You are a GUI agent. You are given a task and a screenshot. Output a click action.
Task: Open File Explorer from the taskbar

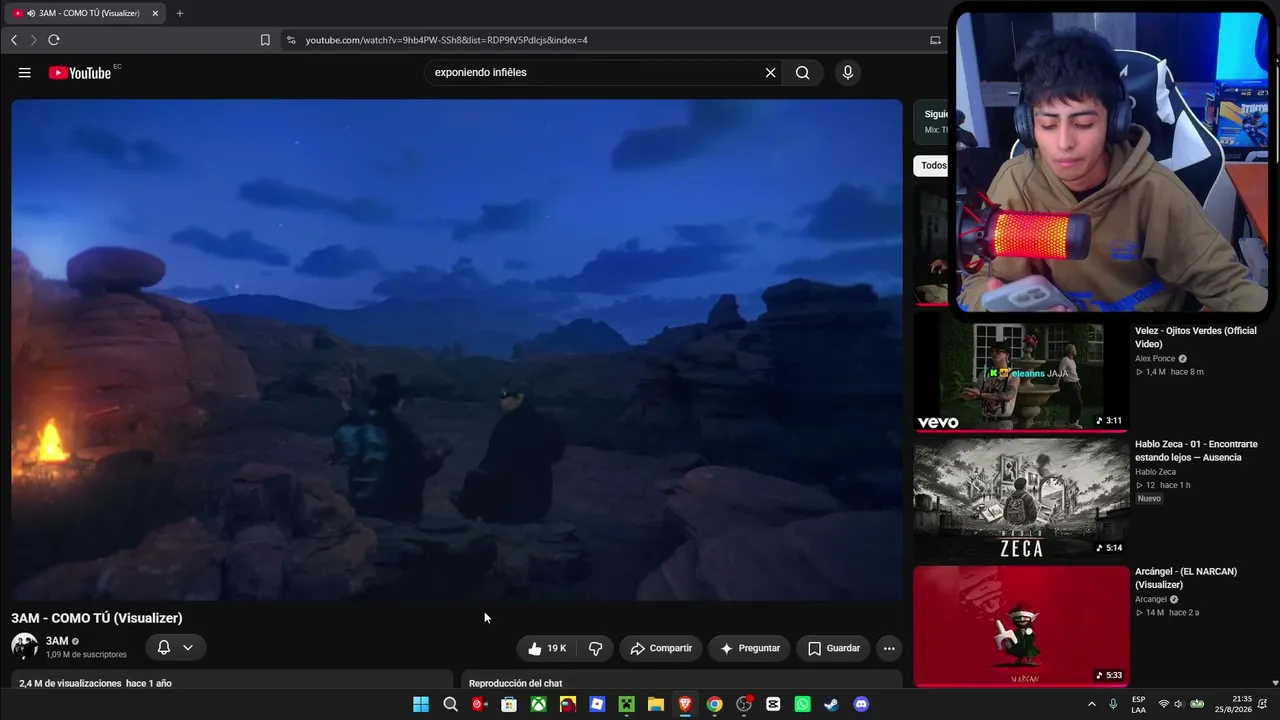[x=656, y=704]
